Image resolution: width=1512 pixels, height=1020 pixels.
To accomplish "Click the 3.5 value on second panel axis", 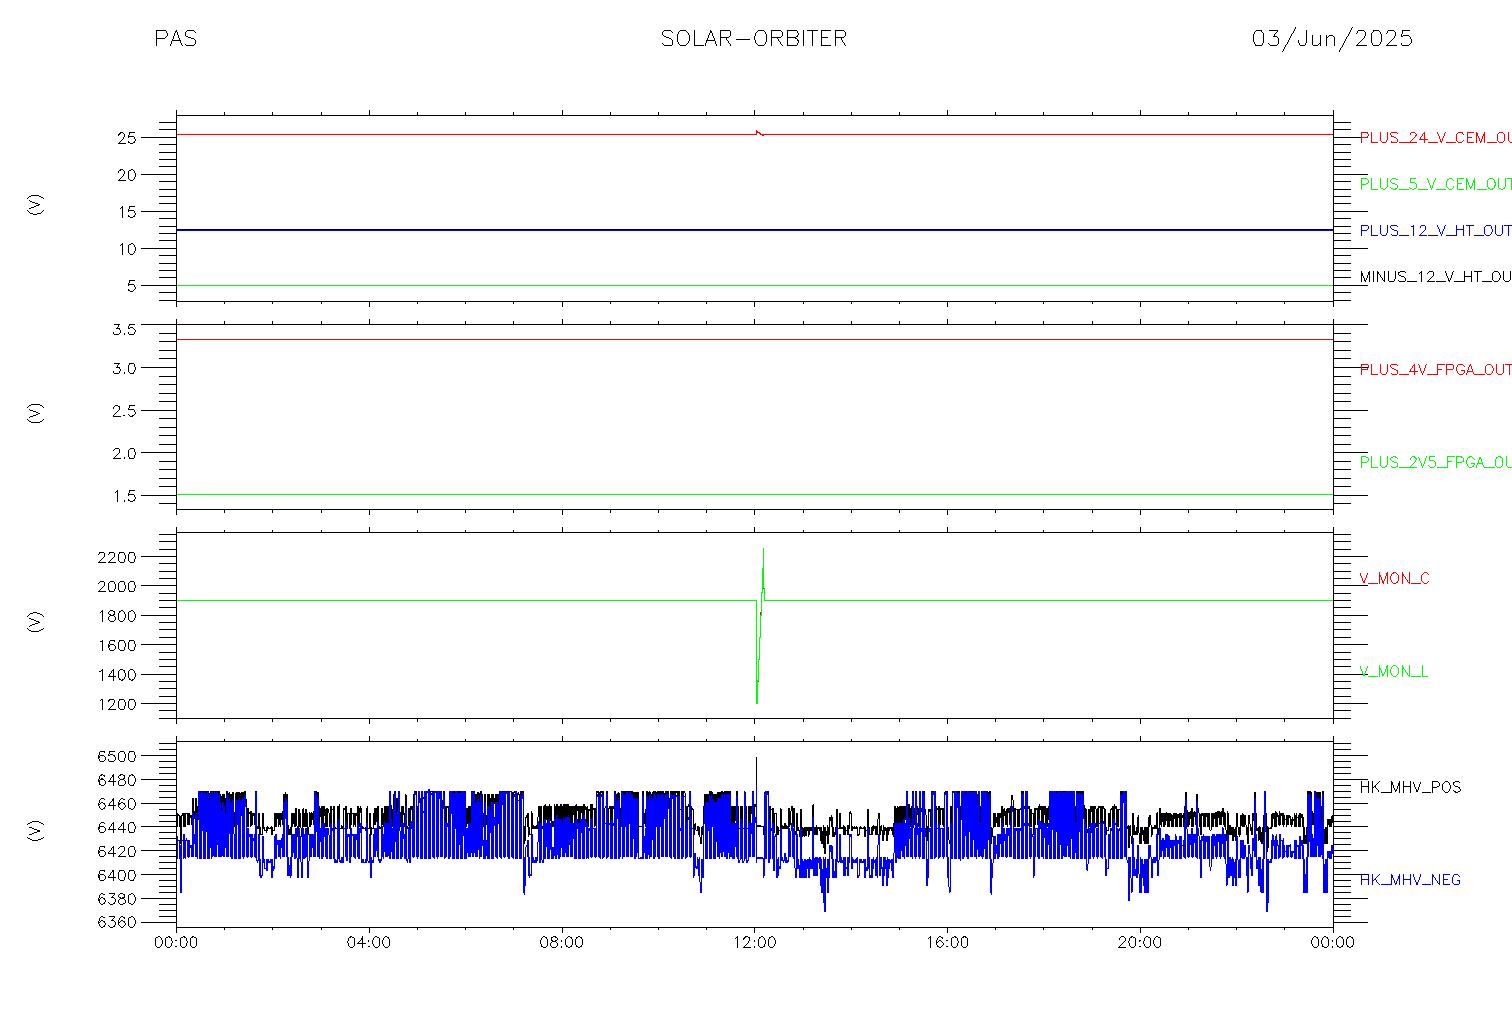I will click(124, 330).
